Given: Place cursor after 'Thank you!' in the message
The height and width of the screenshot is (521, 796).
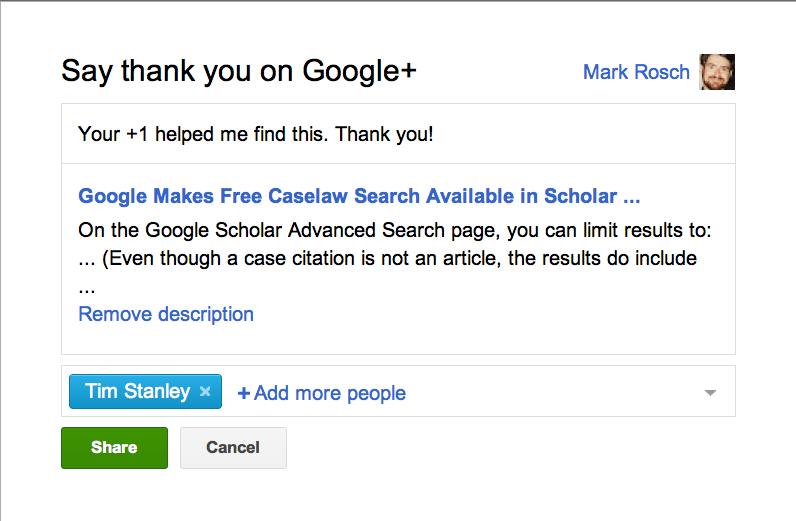Looking at the screenshot, I should [x=435, y=135].
